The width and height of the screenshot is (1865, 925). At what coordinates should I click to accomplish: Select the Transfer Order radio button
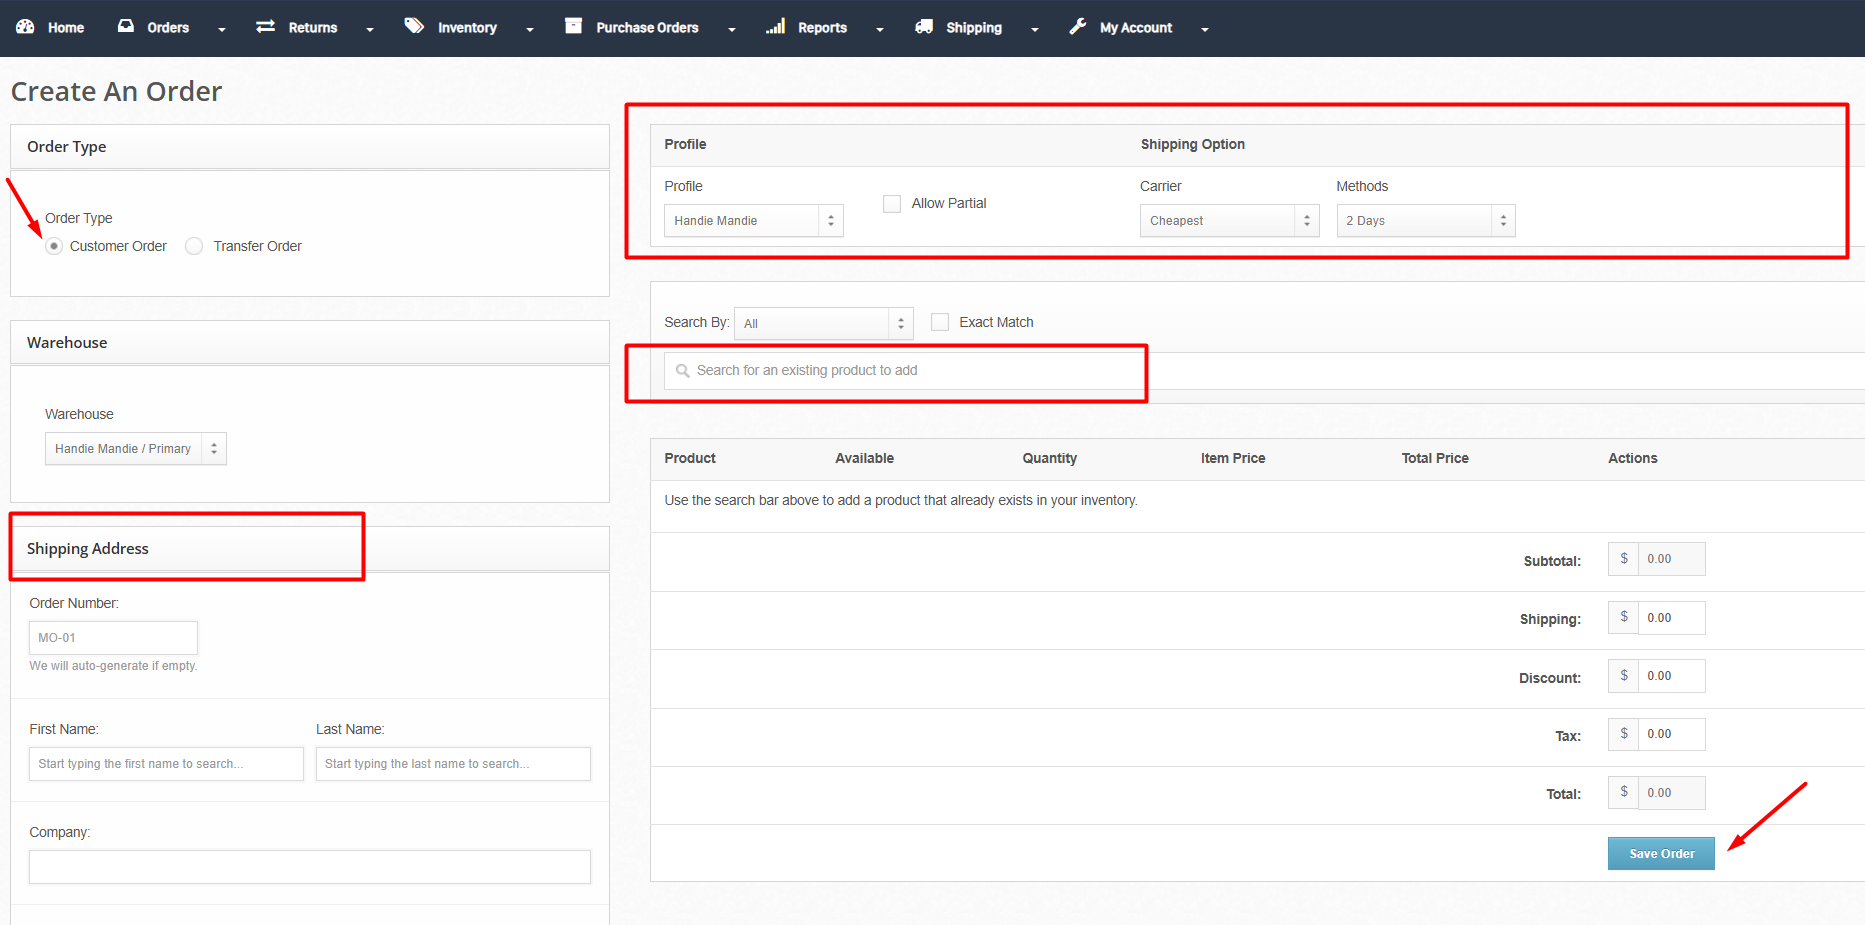(194, 246)
